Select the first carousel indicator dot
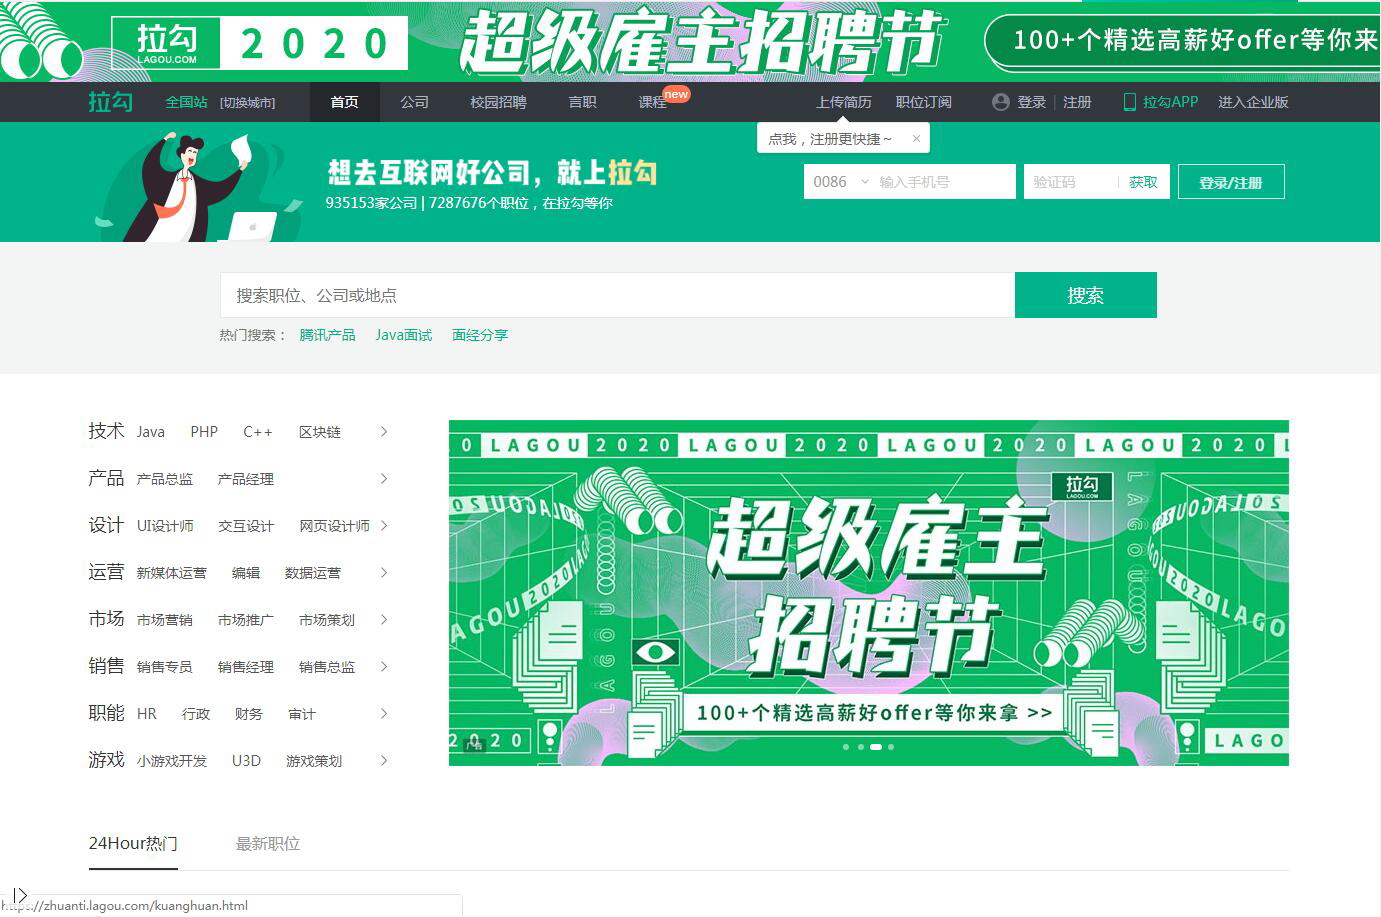This screenshot has width=1381, height=917. coord(846,747)
